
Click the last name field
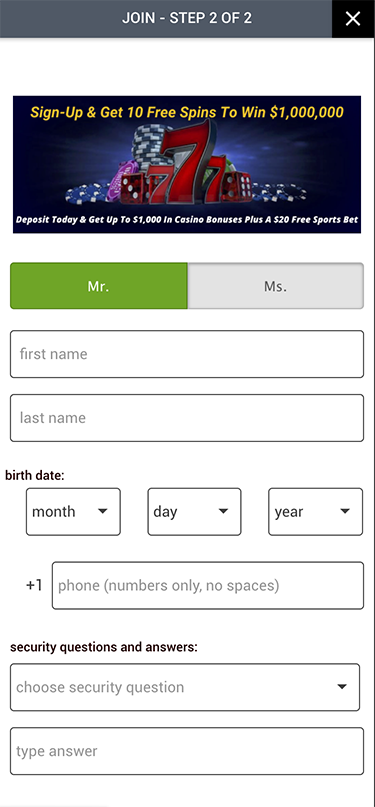point(187,418)
